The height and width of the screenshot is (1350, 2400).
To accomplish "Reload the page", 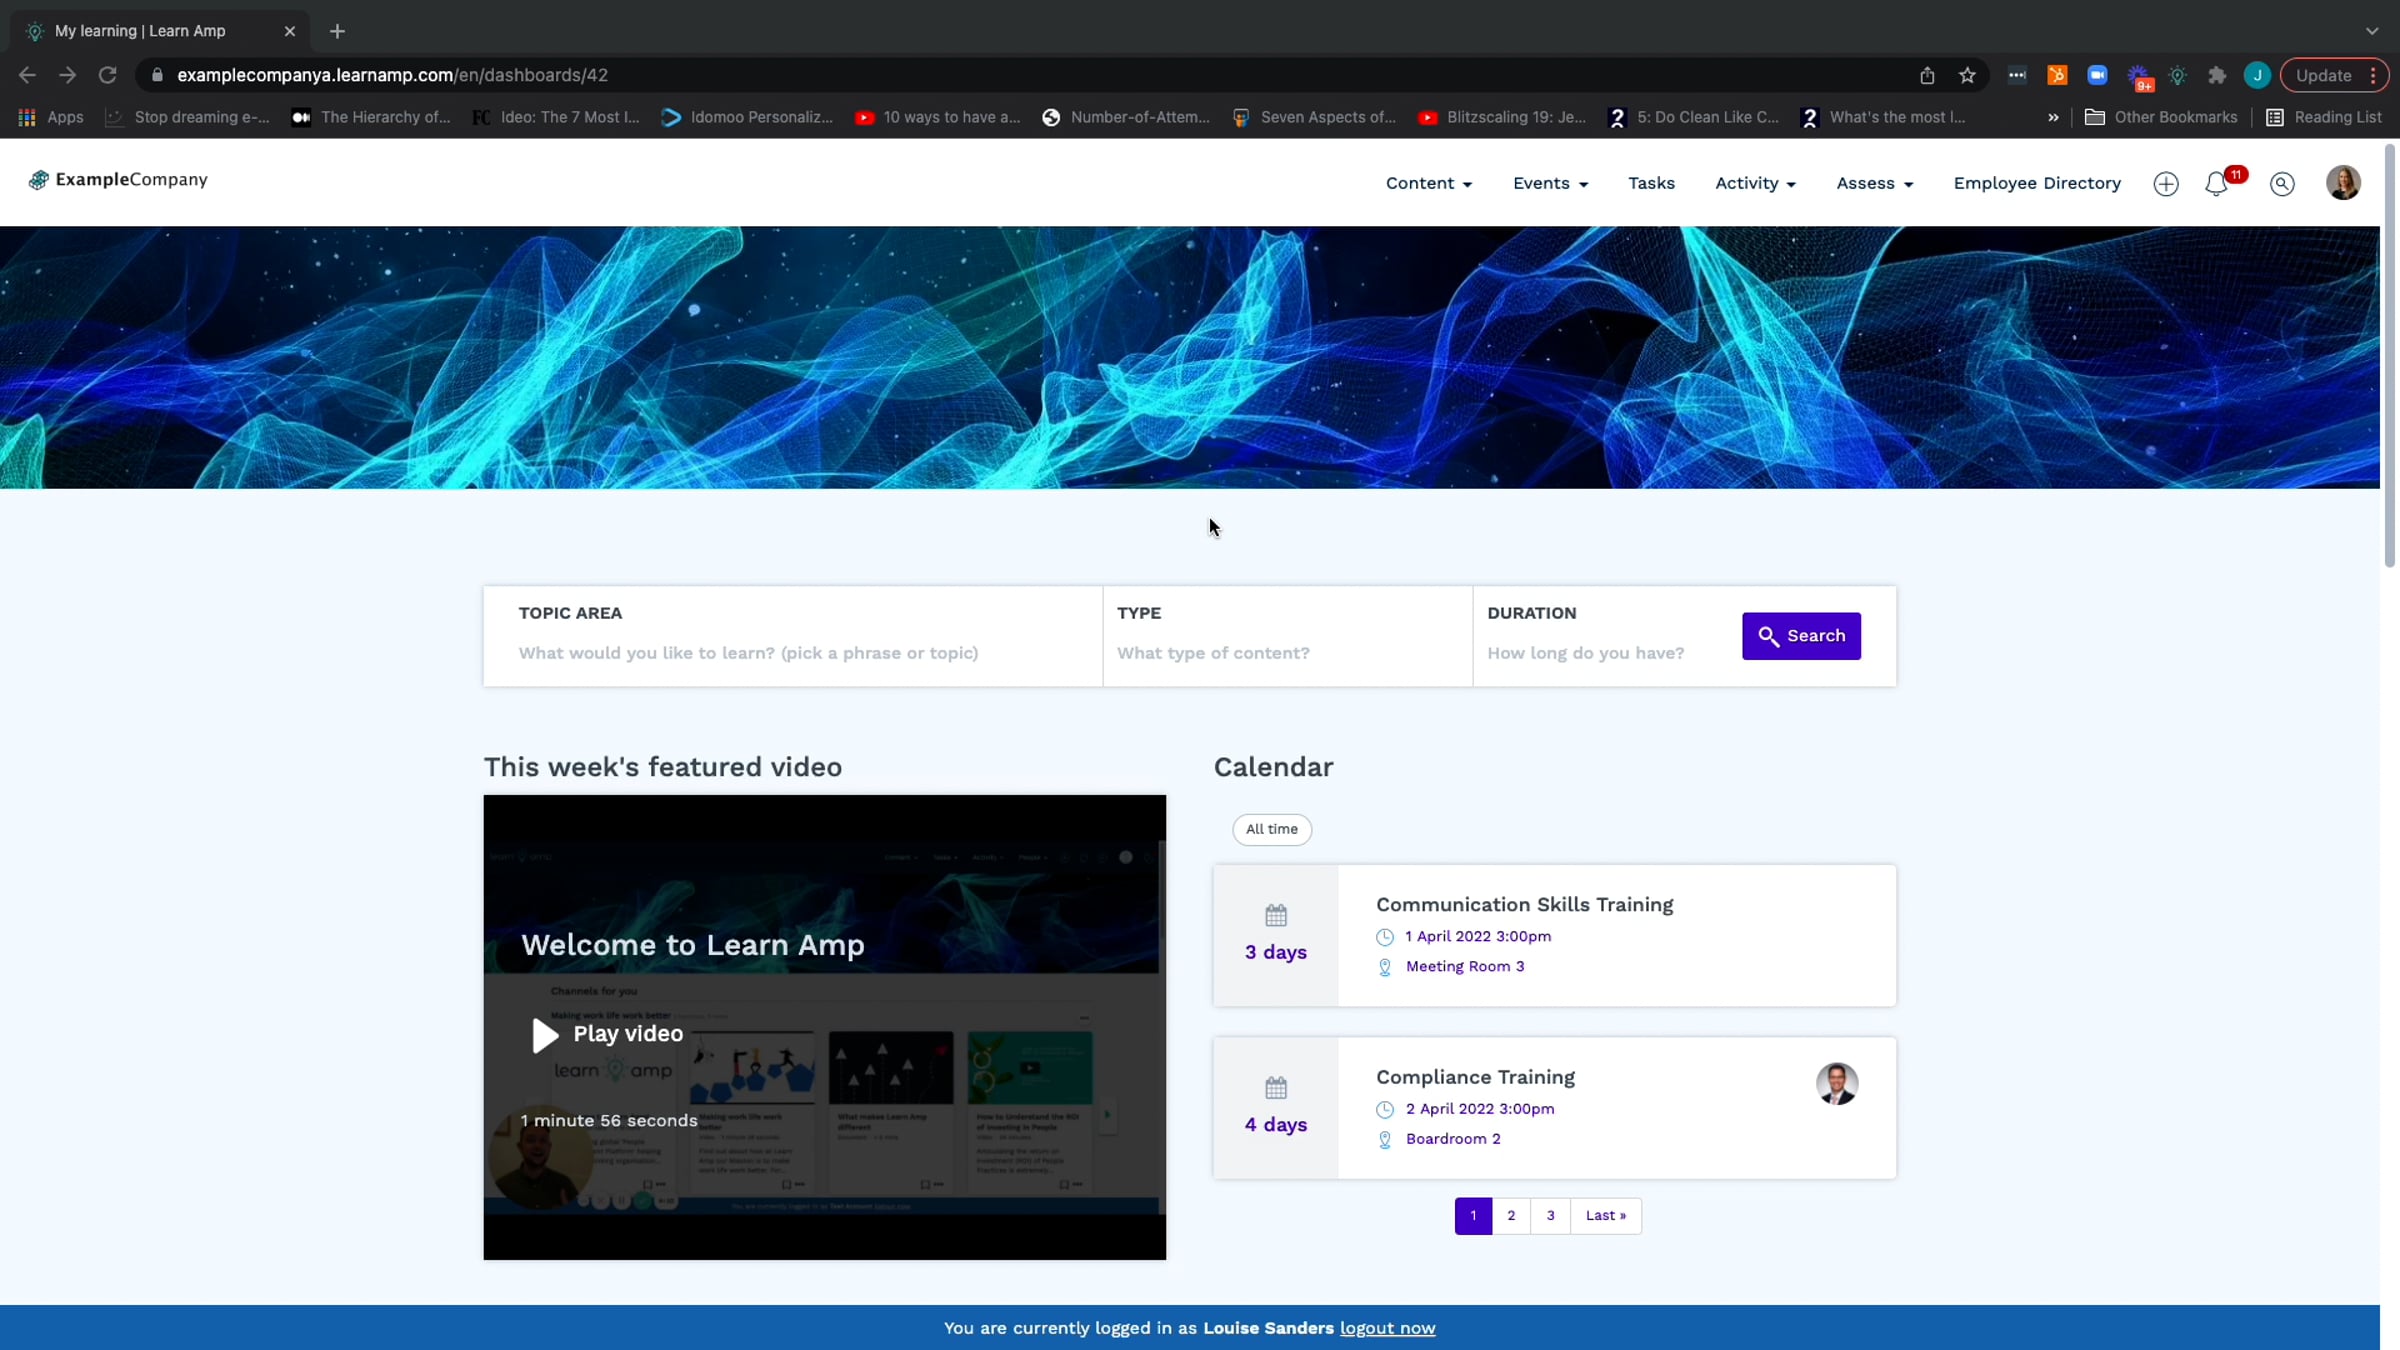I will coord(107,75).
